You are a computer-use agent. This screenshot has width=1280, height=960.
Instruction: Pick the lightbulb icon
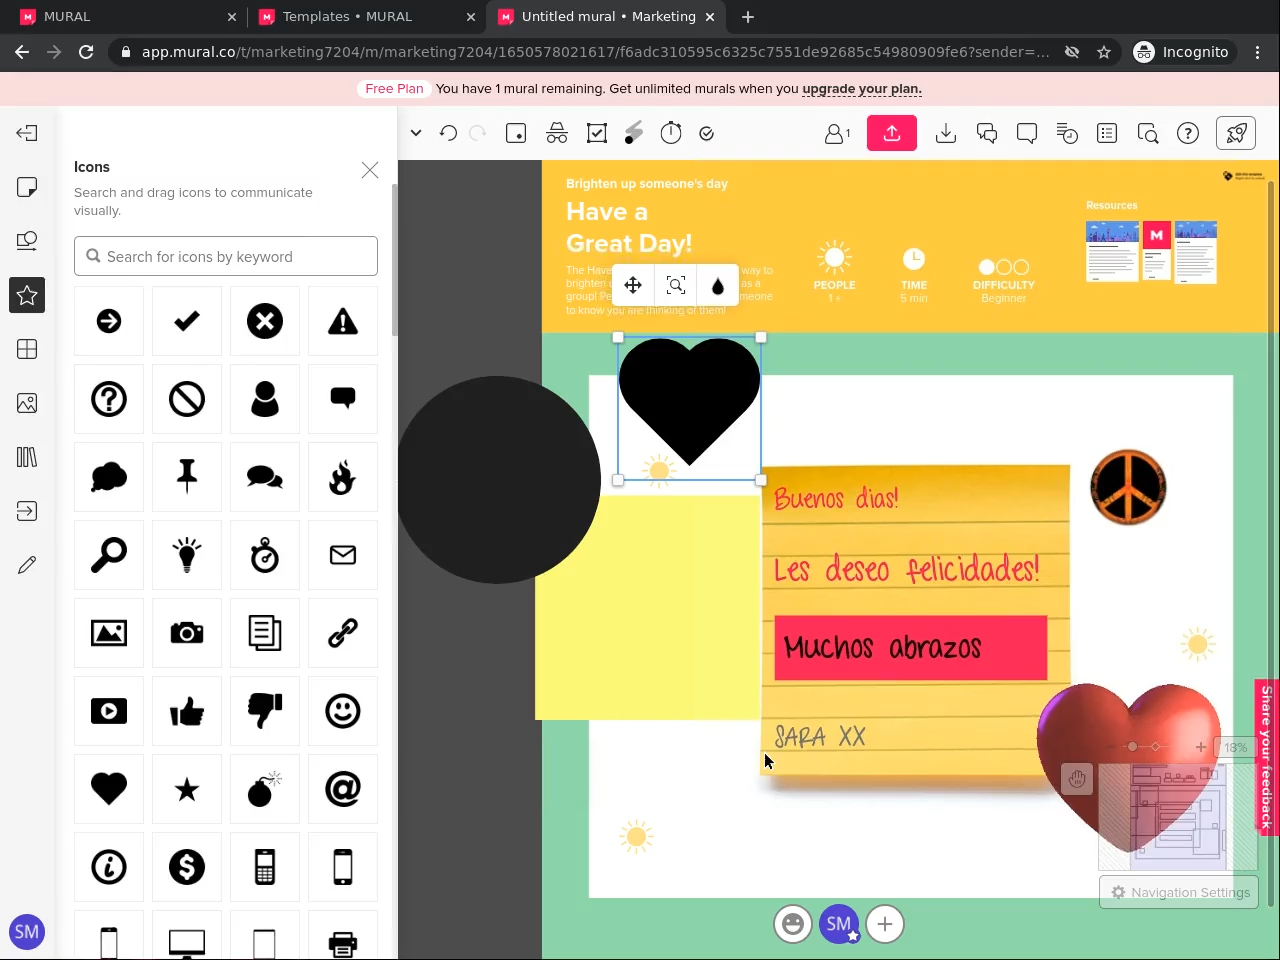187,555
